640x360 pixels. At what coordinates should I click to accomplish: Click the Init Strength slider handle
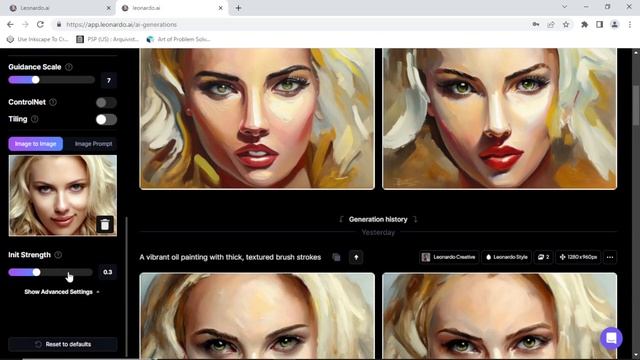click(x=36, y=272)
